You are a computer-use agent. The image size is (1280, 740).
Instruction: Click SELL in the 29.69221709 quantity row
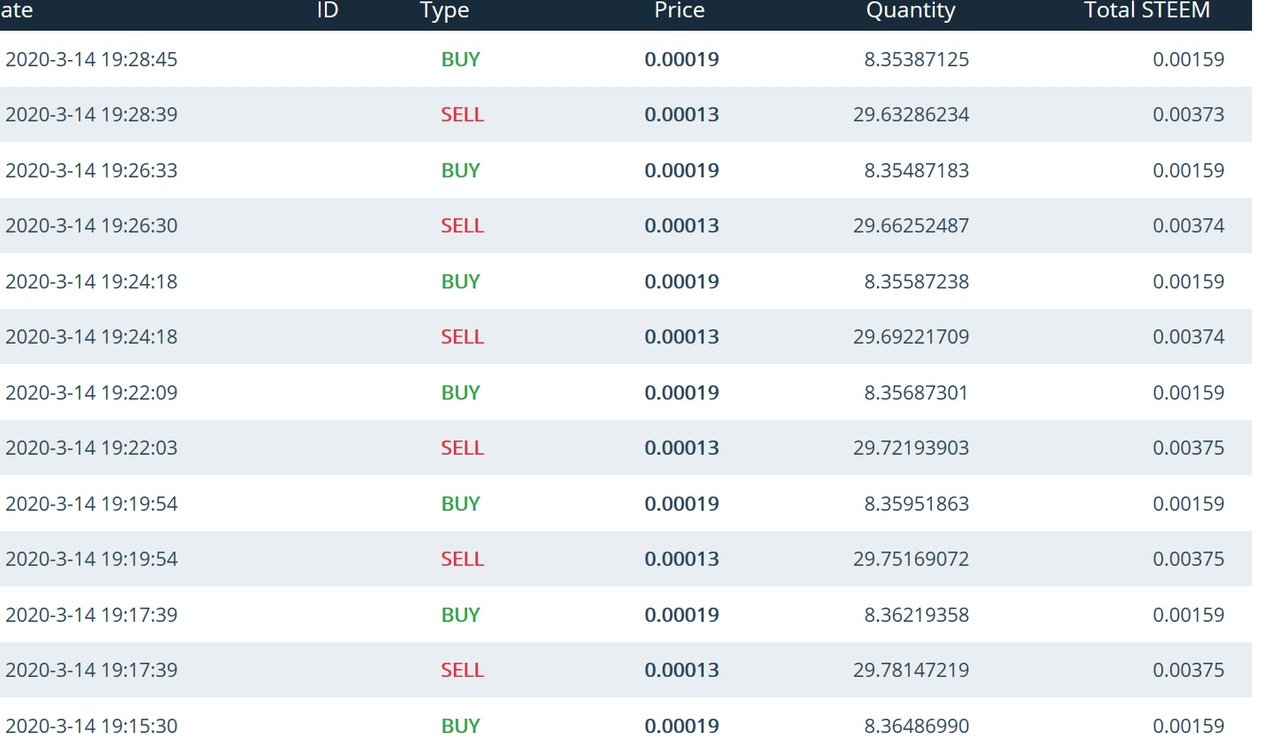pos(462,337)
